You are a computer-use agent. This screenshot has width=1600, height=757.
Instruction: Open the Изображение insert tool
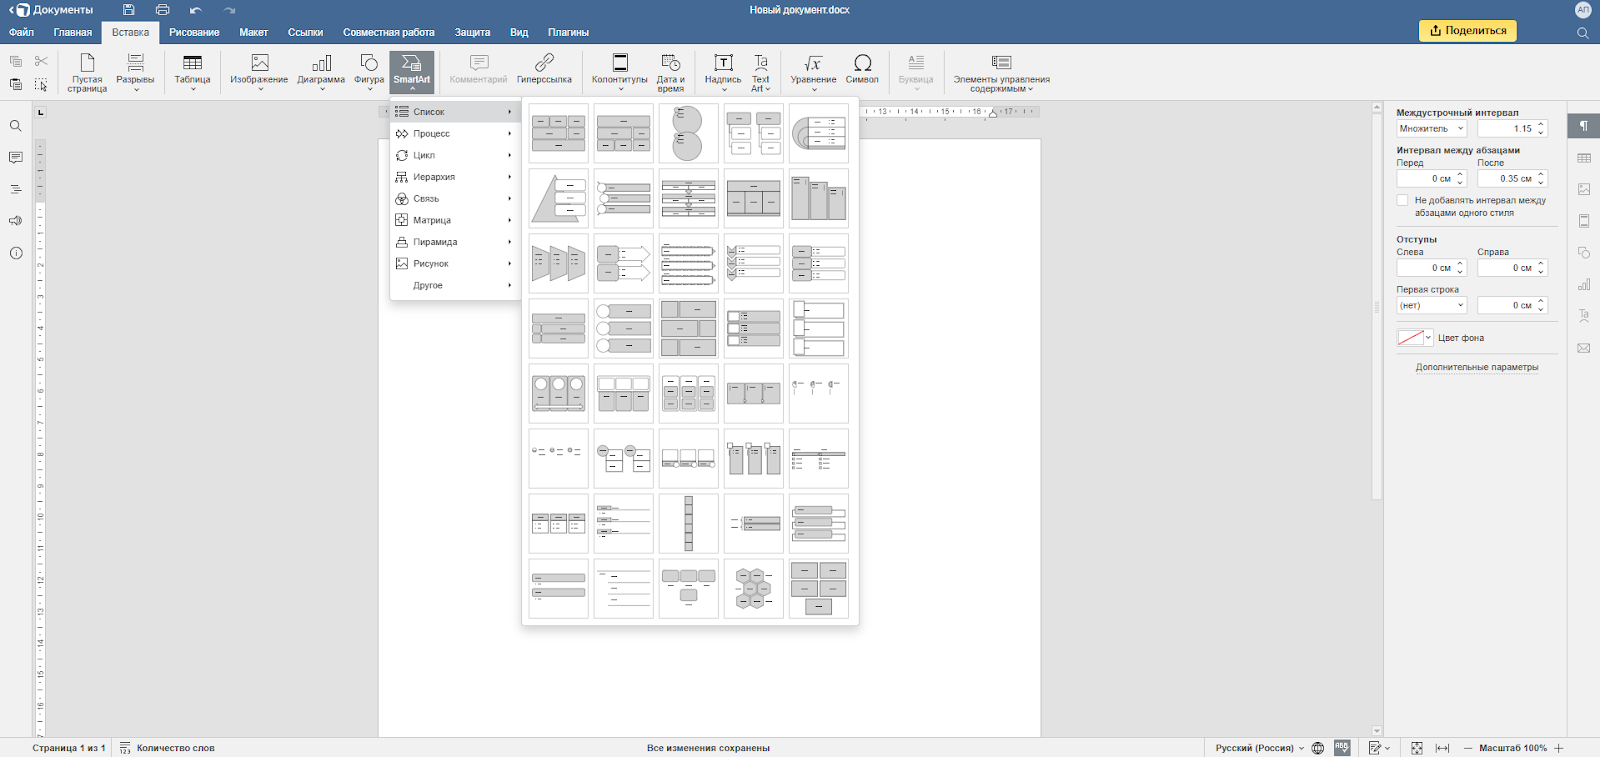pos(259,73)
